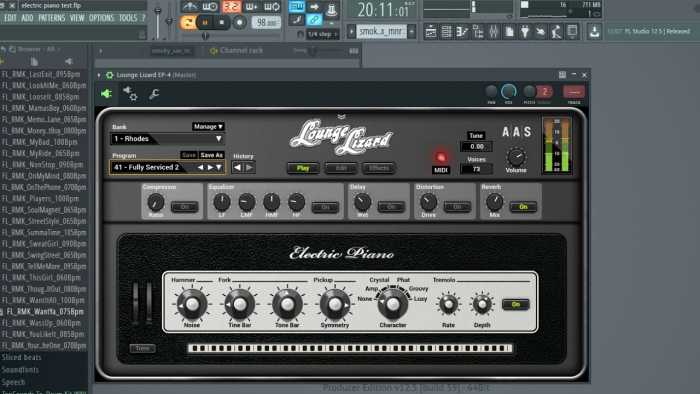Screen dimensions: 700x394
Task: Disable the Tremolo On switch
Action: [x=516, y=304]
